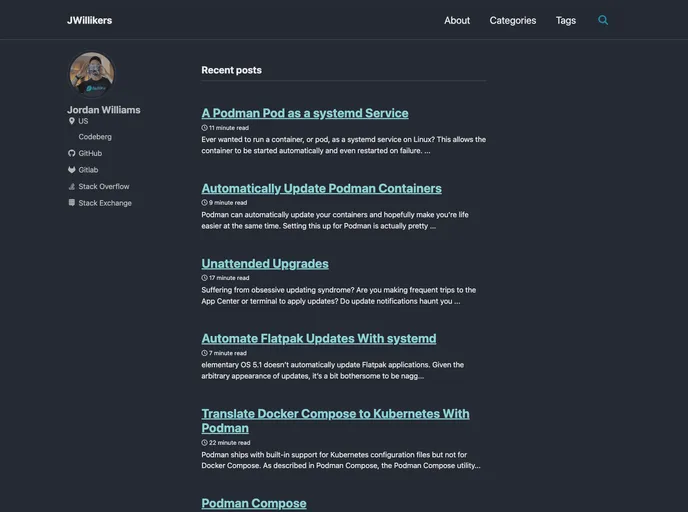Open Automate Flatpak Updates With systemd post
This screenshot has height=512, width=688.
coord(319,339)
